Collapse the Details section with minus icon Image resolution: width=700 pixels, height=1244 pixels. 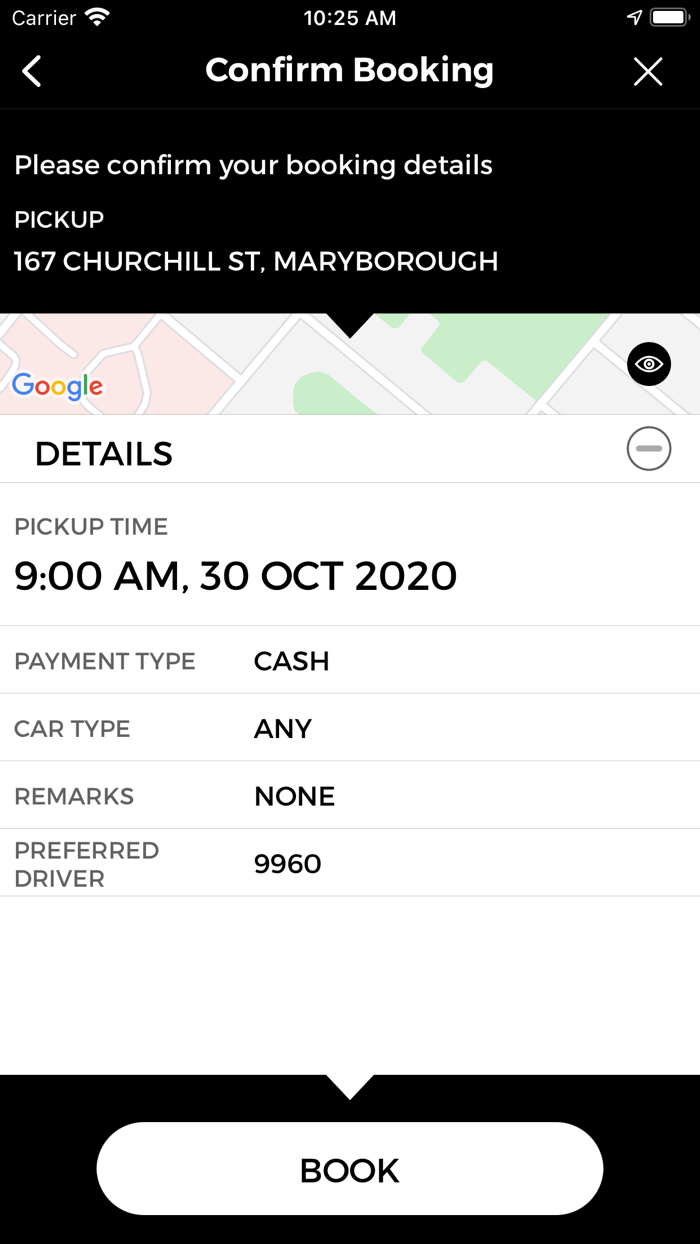point(649,449)
